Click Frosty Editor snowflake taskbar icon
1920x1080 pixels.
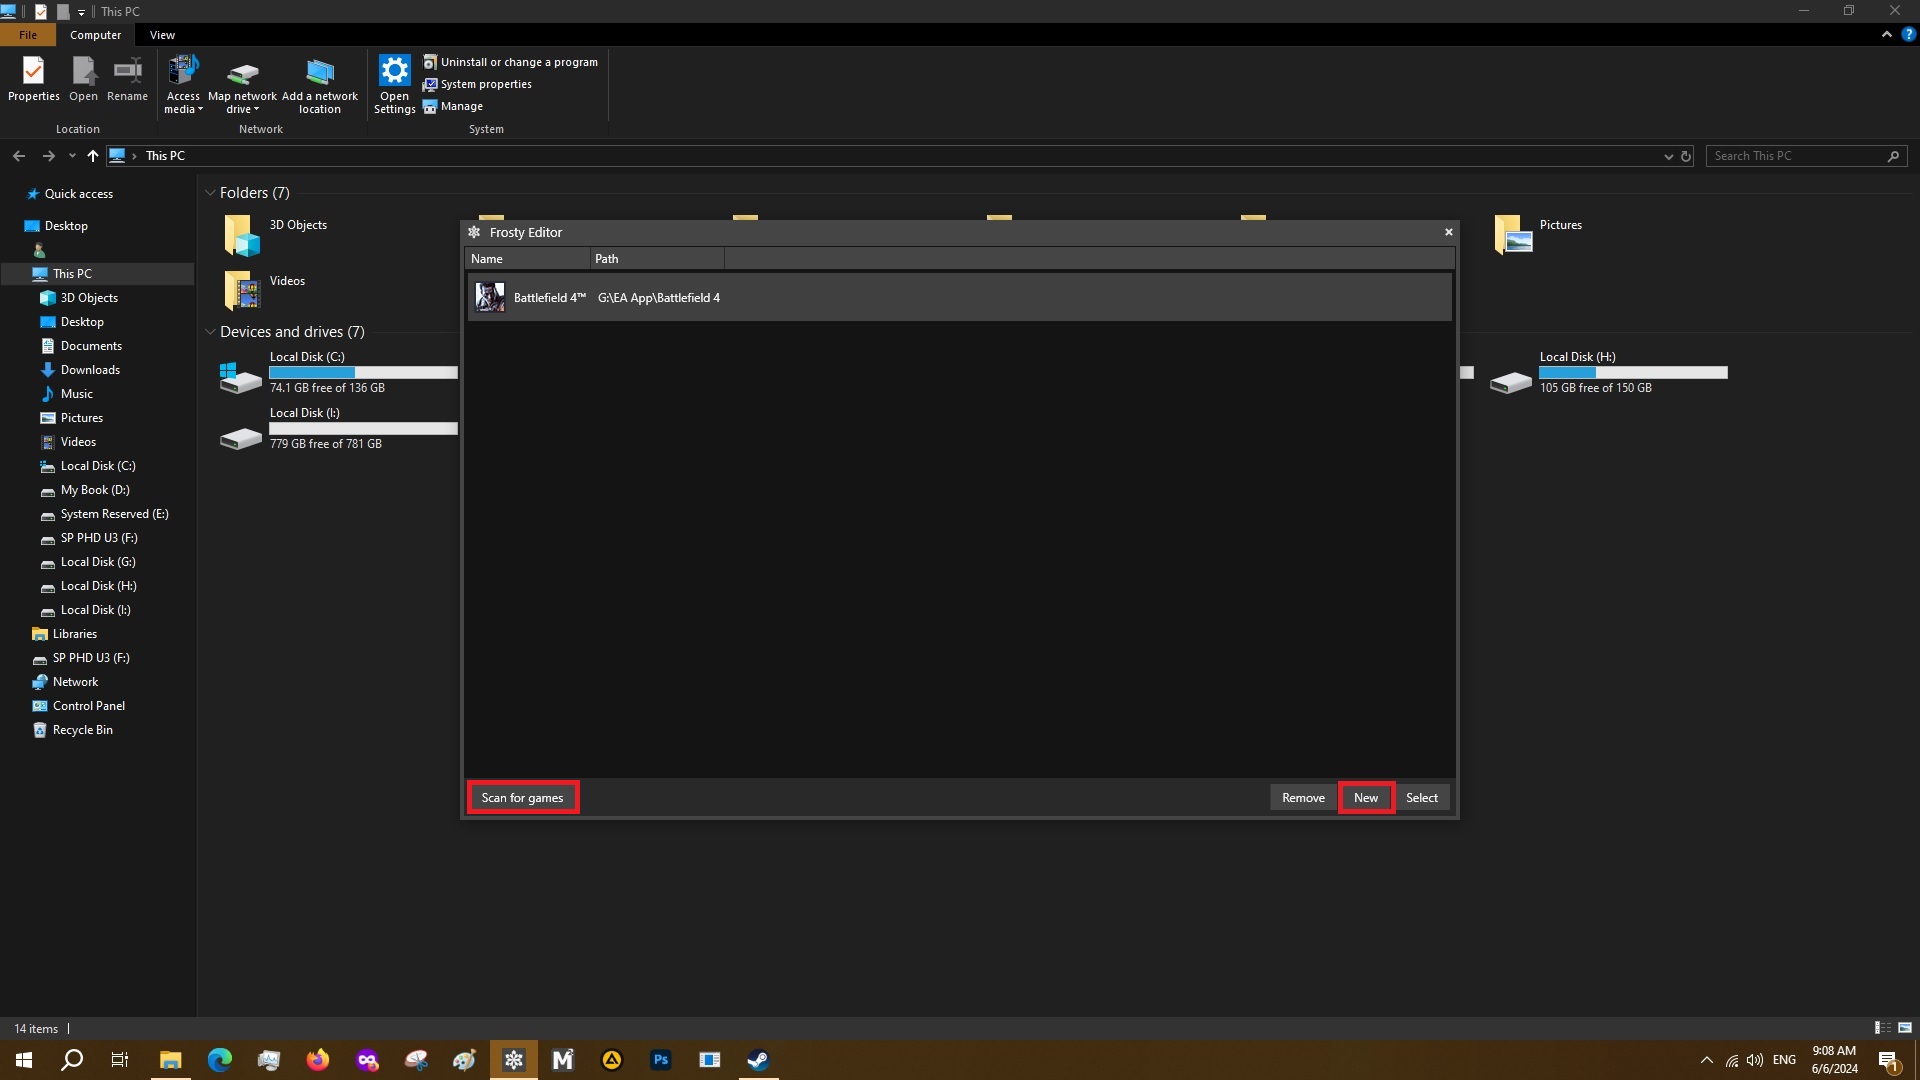point(513,1060)
